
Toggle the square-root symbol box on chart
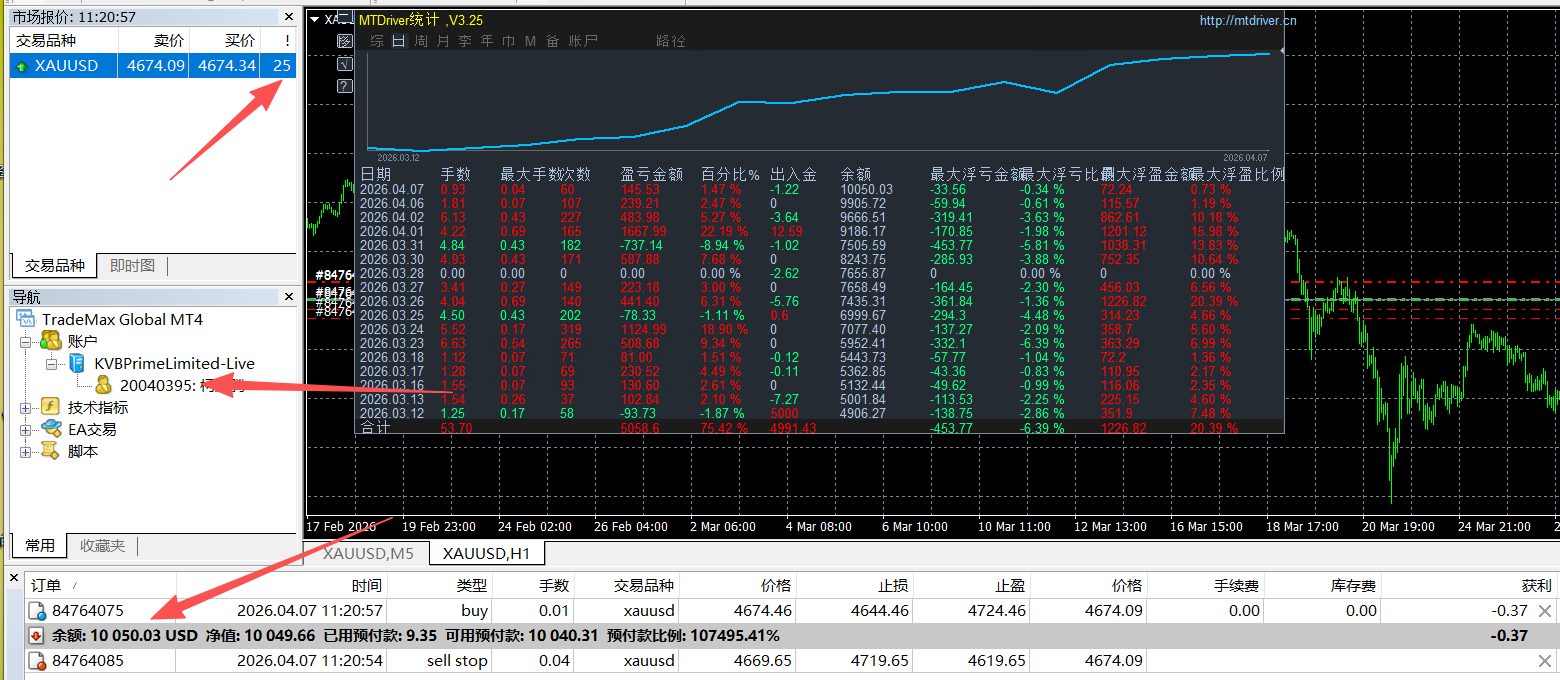(x=344, y=64)
